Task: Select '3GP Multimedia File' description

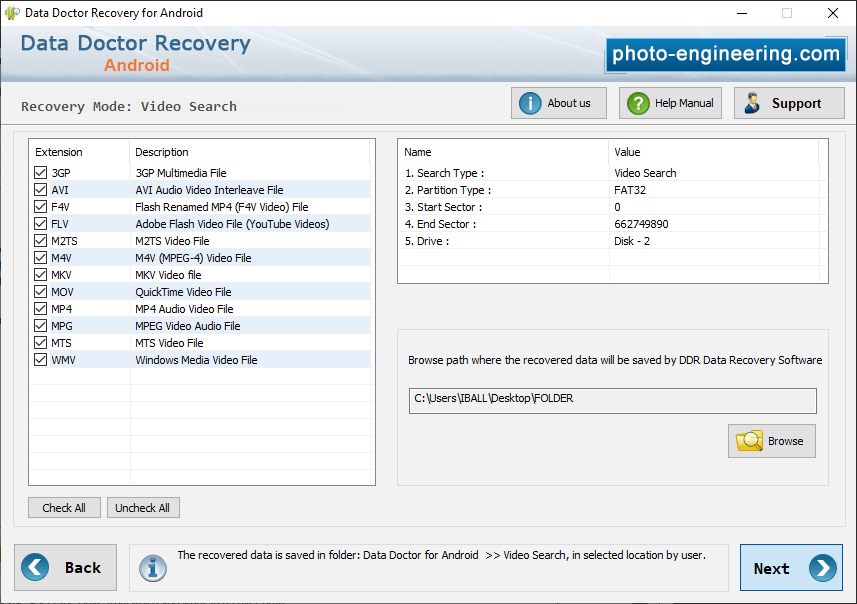Action: 181,173
